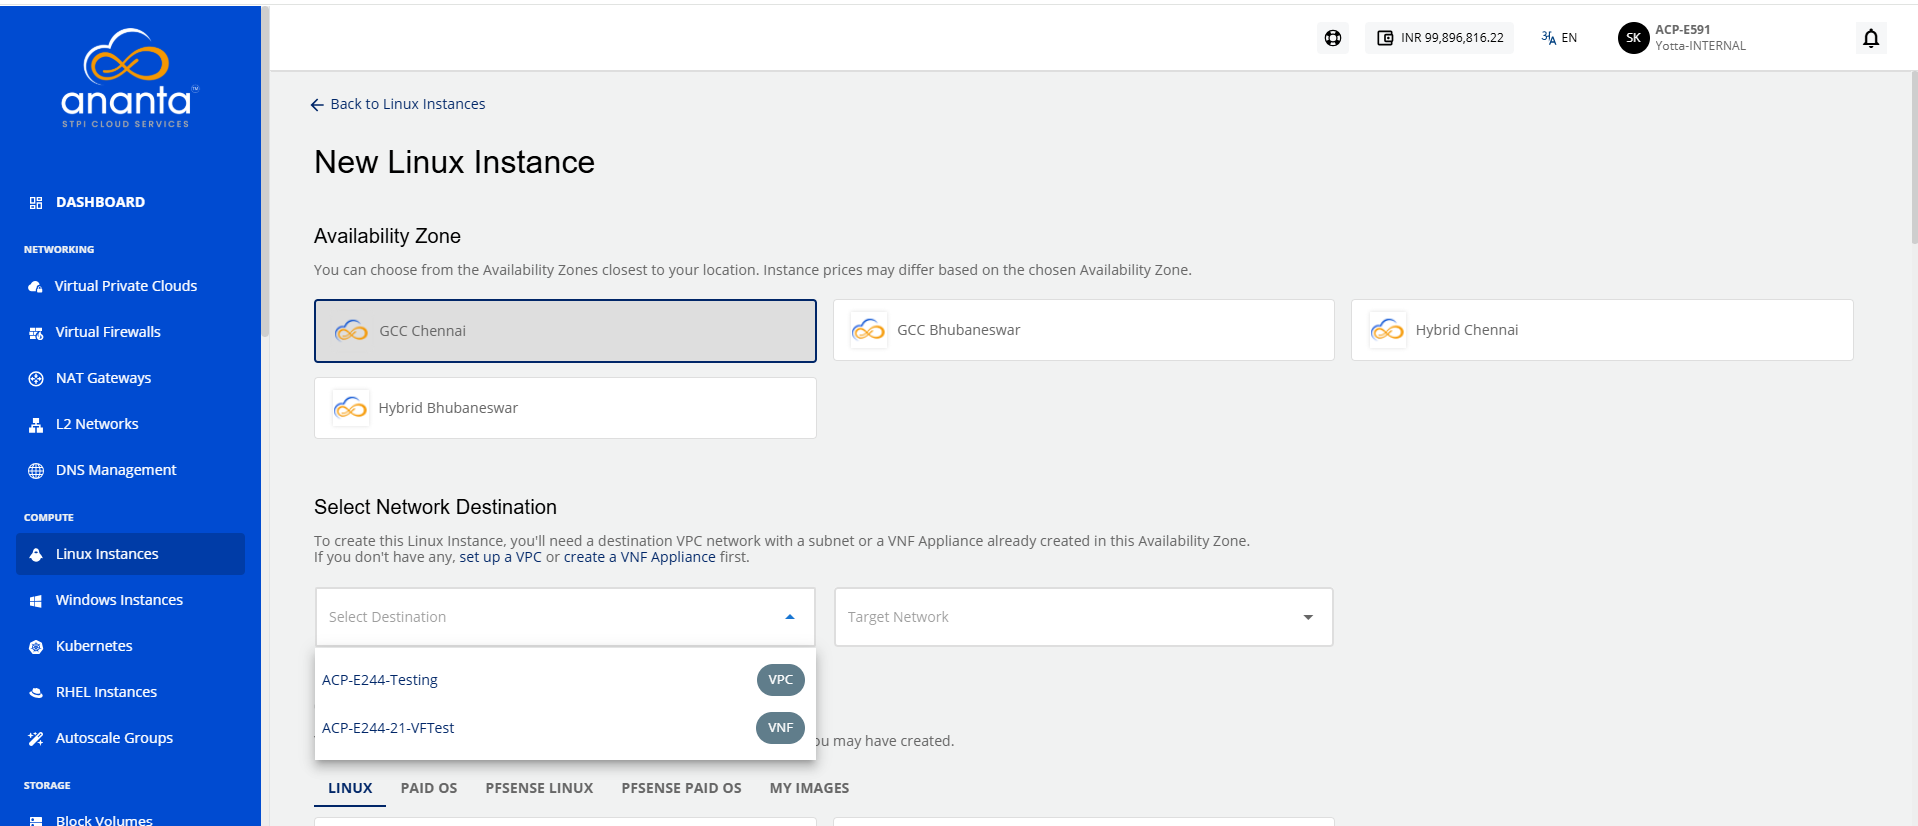Image resolution: width=1918 pixels, height=826 pixels.
Task: Click the Dashboard grid icon
Action: pos(36,202)
